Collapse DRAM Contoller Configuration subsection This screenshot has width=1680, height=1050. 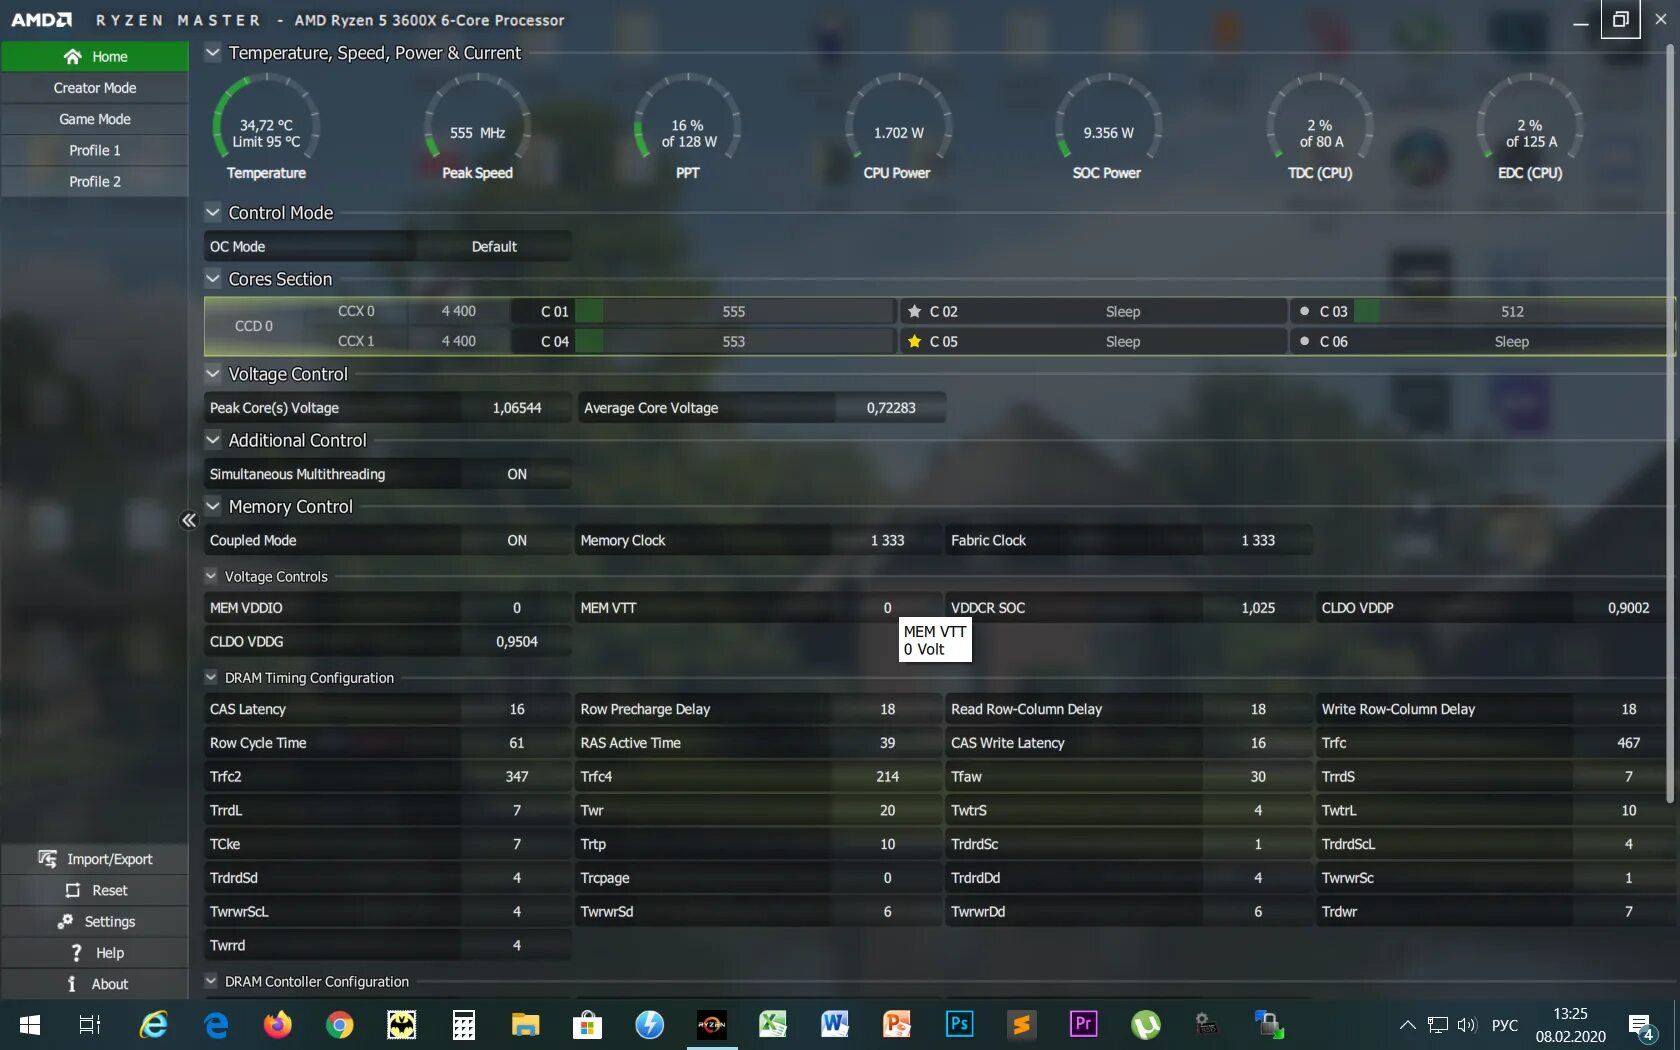[x=211, y=981]
